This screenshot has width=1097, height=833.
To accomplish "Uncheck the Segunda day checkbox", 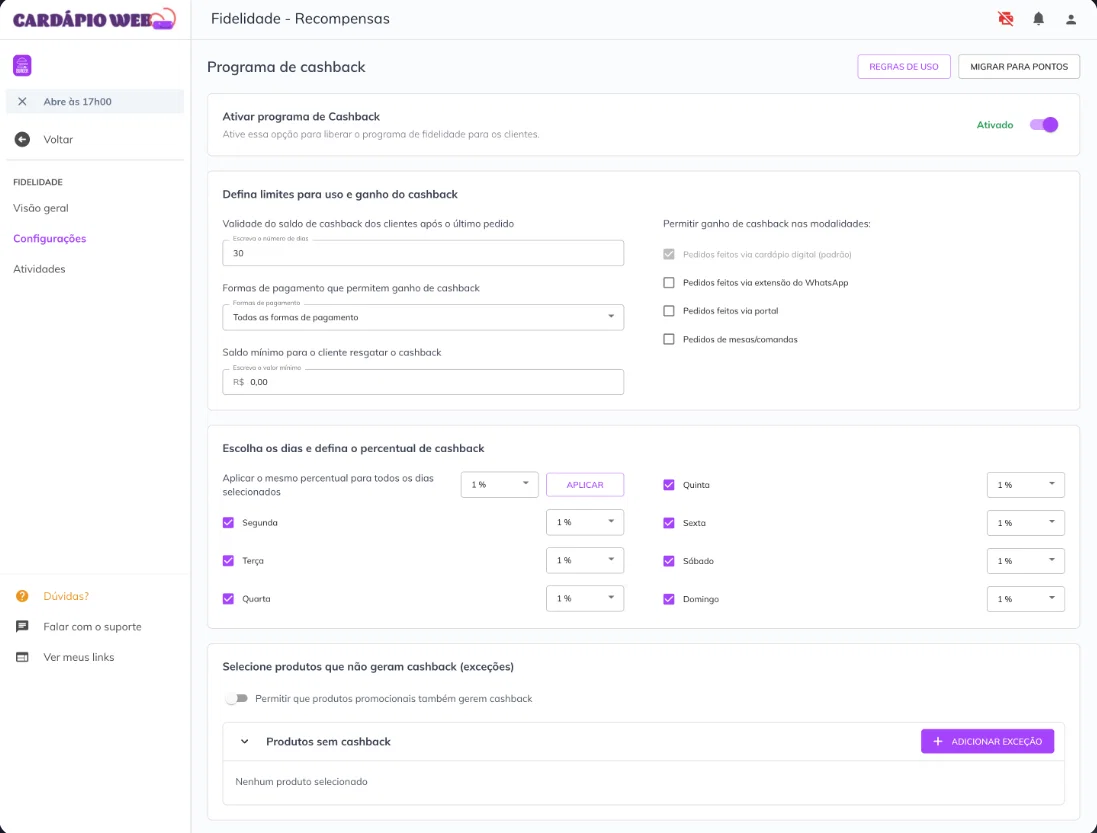I will [x=228, y=522].
